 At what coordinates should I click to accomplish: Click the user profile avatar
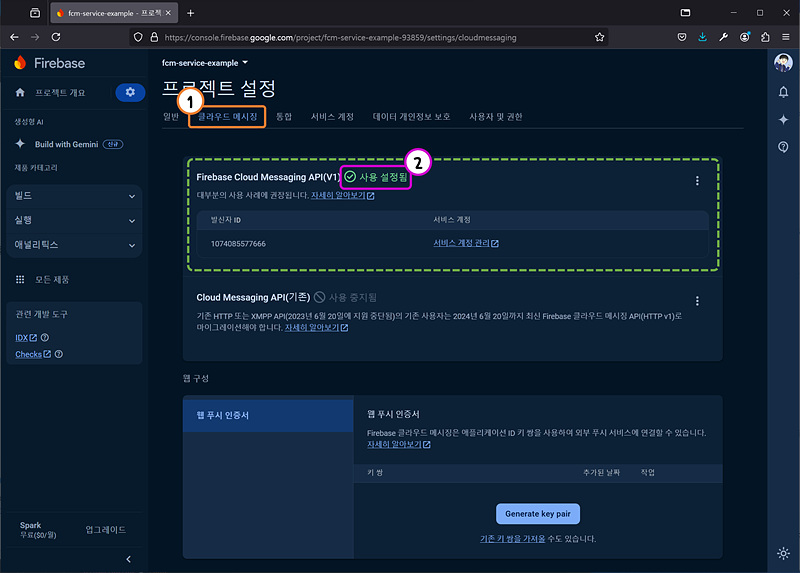tap(783, 62)
